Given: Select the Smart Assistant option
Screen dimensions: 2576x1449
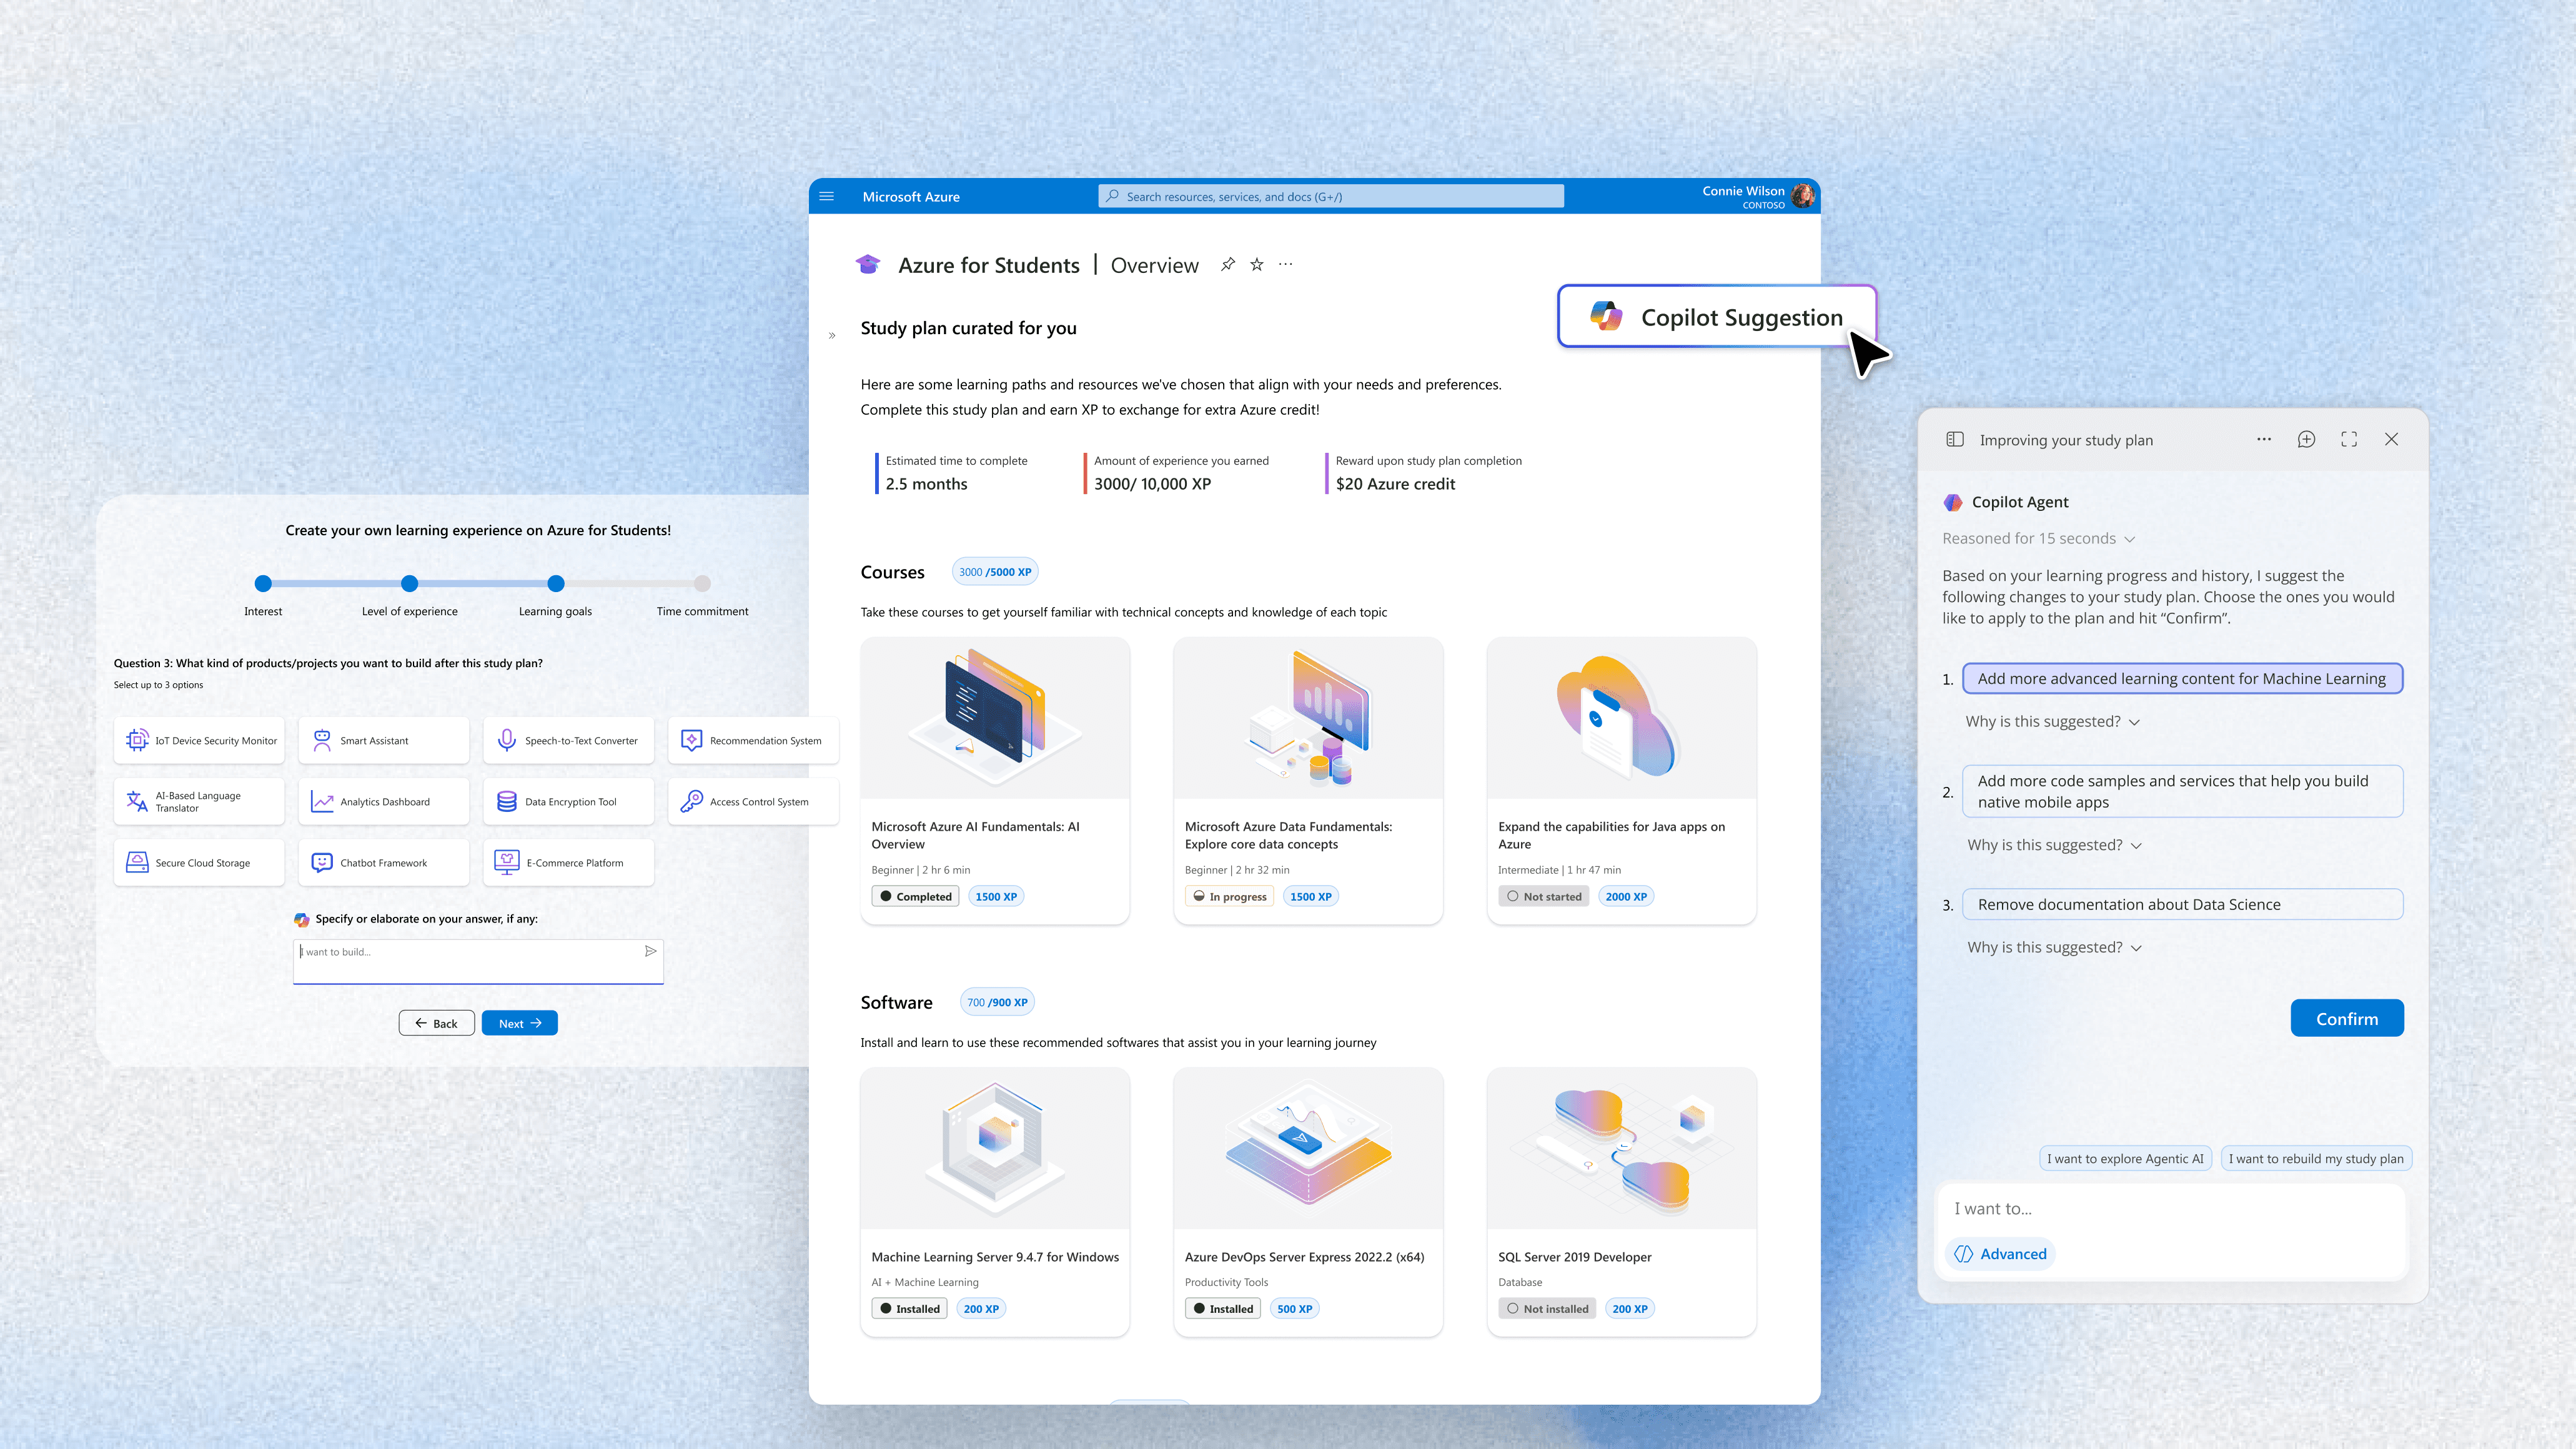Looking at the screenshot, I should pos(384,740).
